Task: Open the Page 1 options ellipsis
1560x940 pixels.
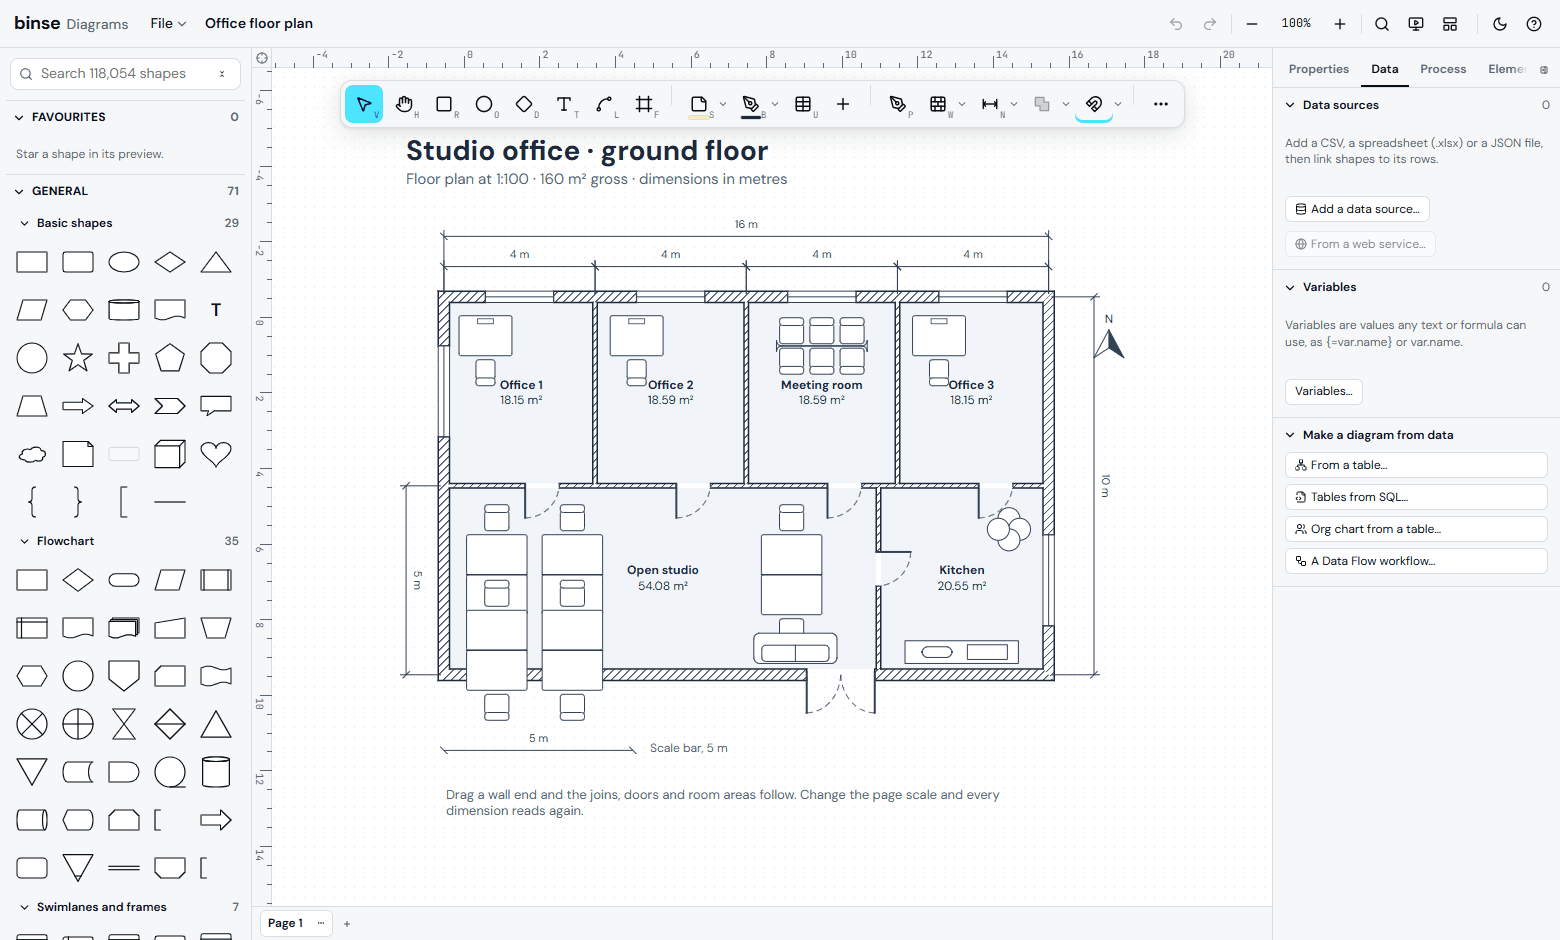Action: pos(321,923)
